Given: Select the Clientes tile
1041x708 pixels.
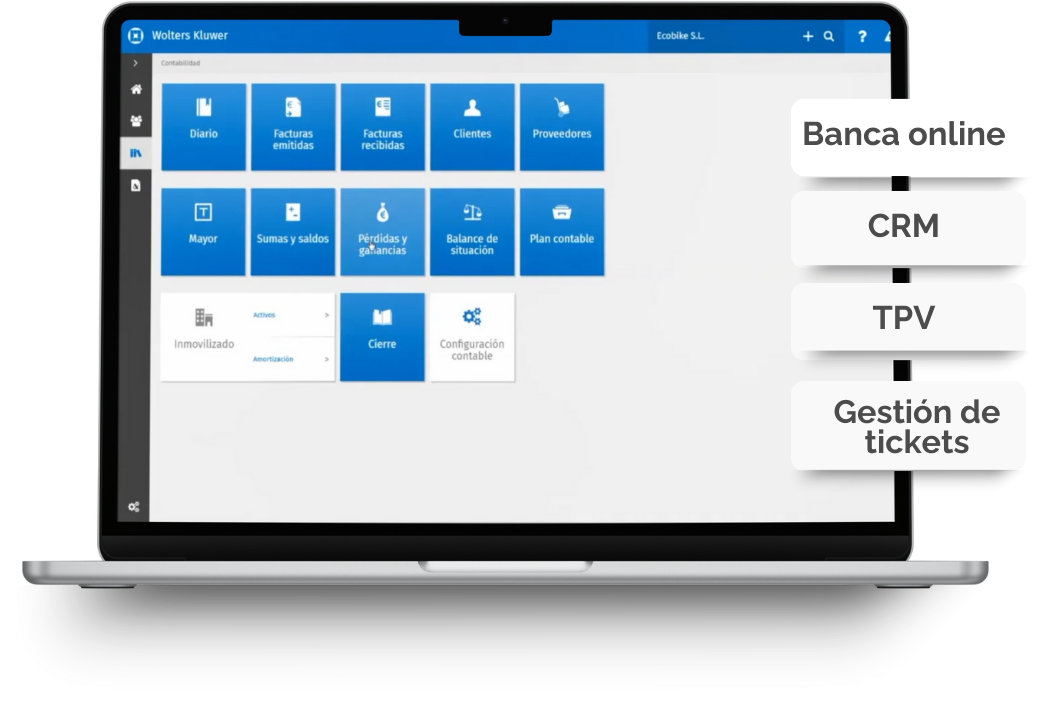Looking at the screenshot, I should 472,126.
